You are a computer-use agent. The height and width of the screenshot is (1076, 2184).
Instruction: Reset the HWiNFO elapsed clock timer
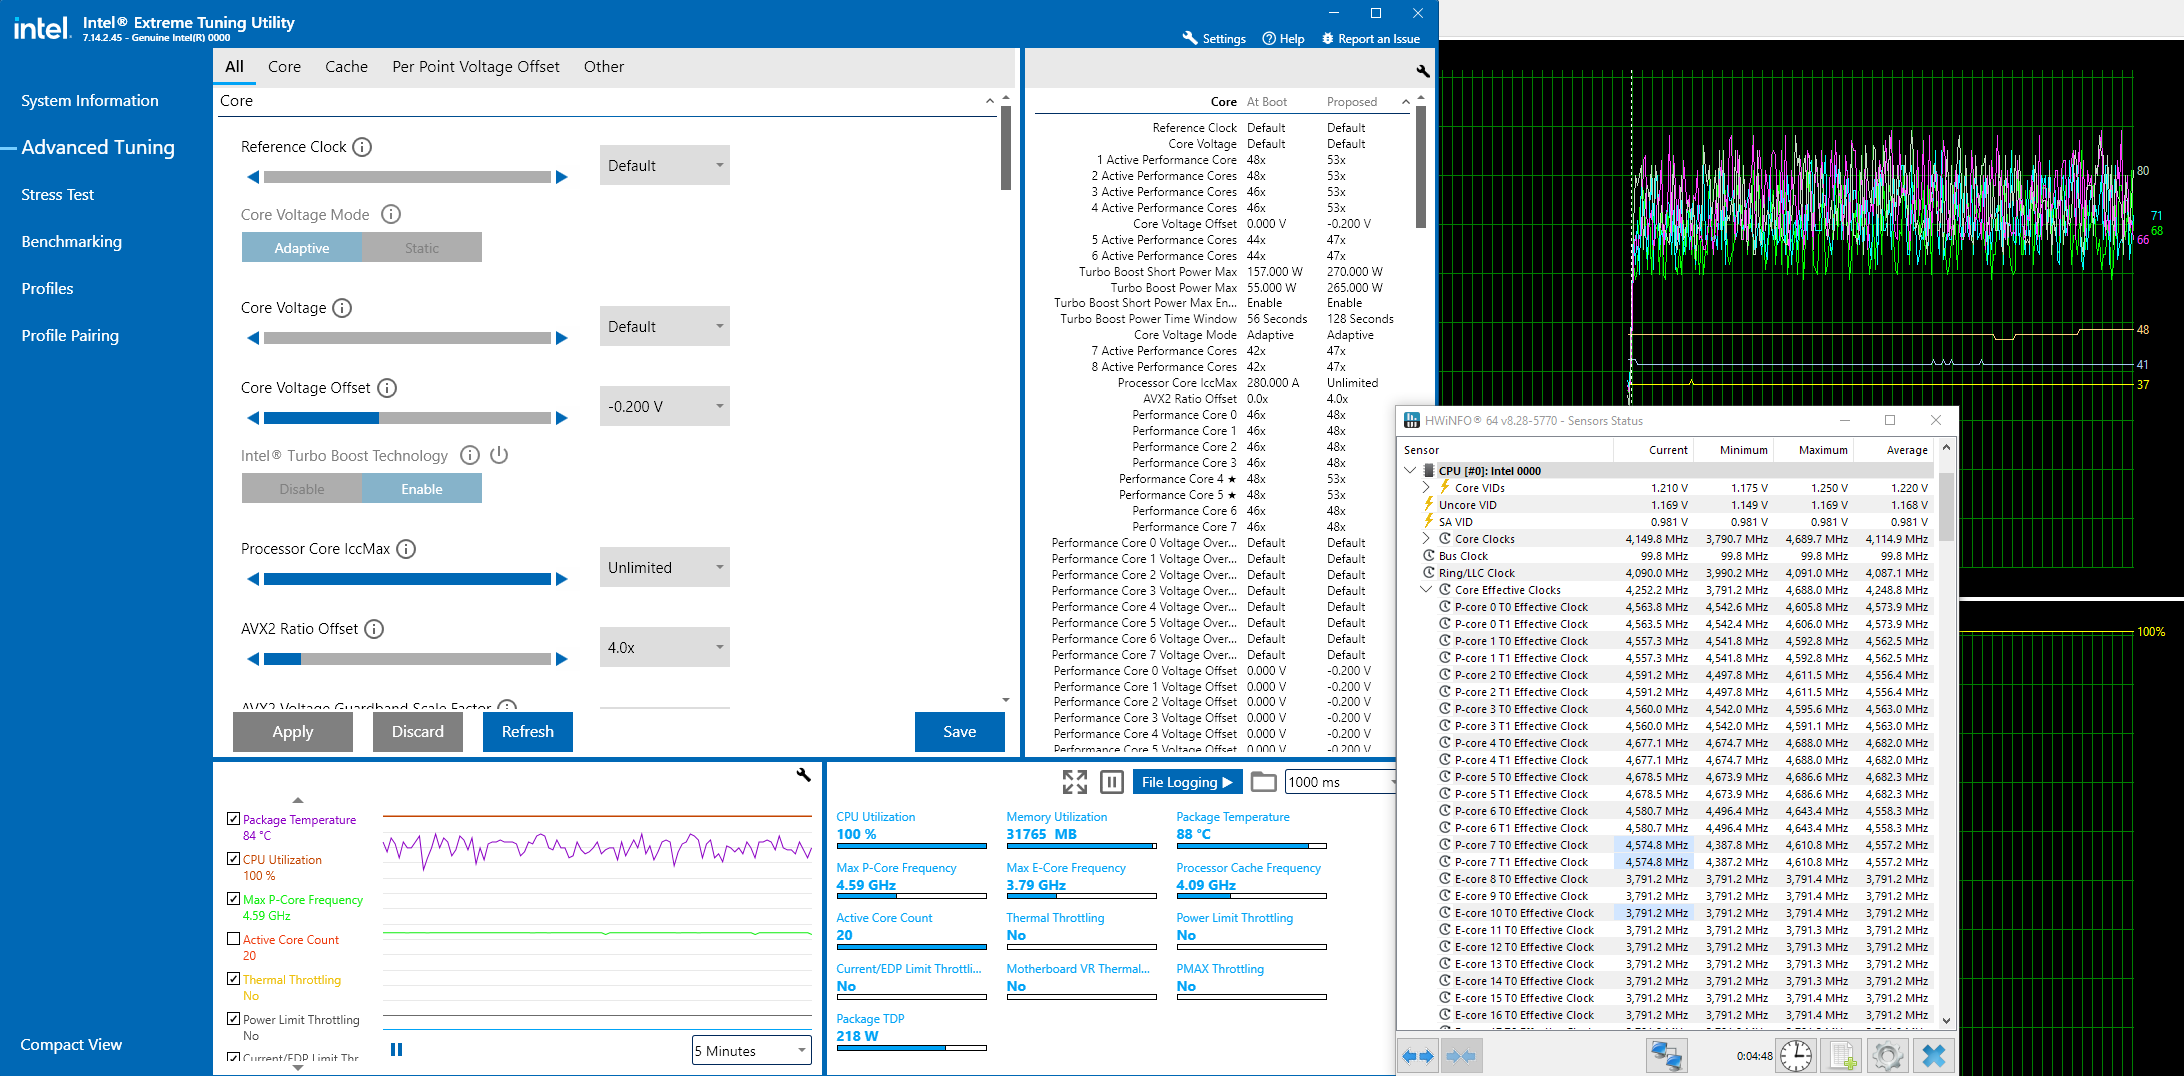coord(1796,1056)
